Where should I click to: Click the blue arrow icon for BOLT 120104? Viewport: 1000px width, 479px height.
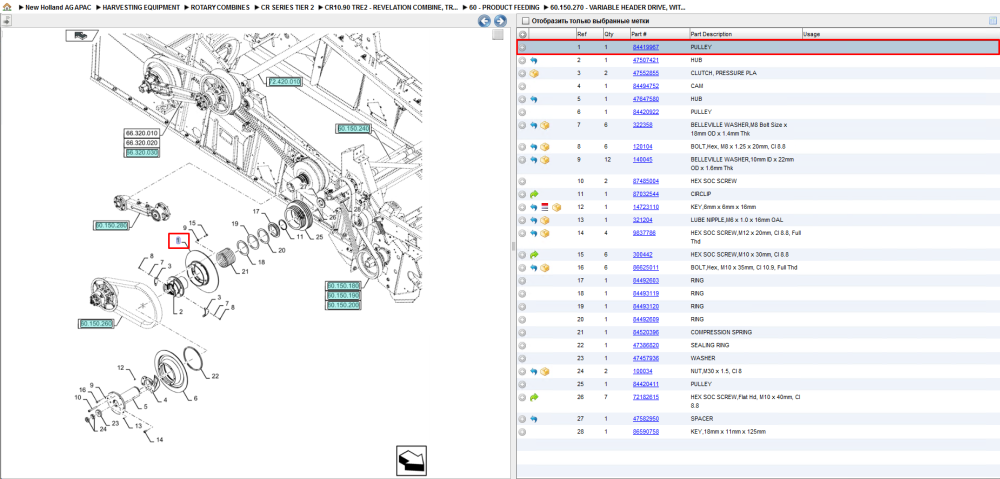click(x=534, y=147)
